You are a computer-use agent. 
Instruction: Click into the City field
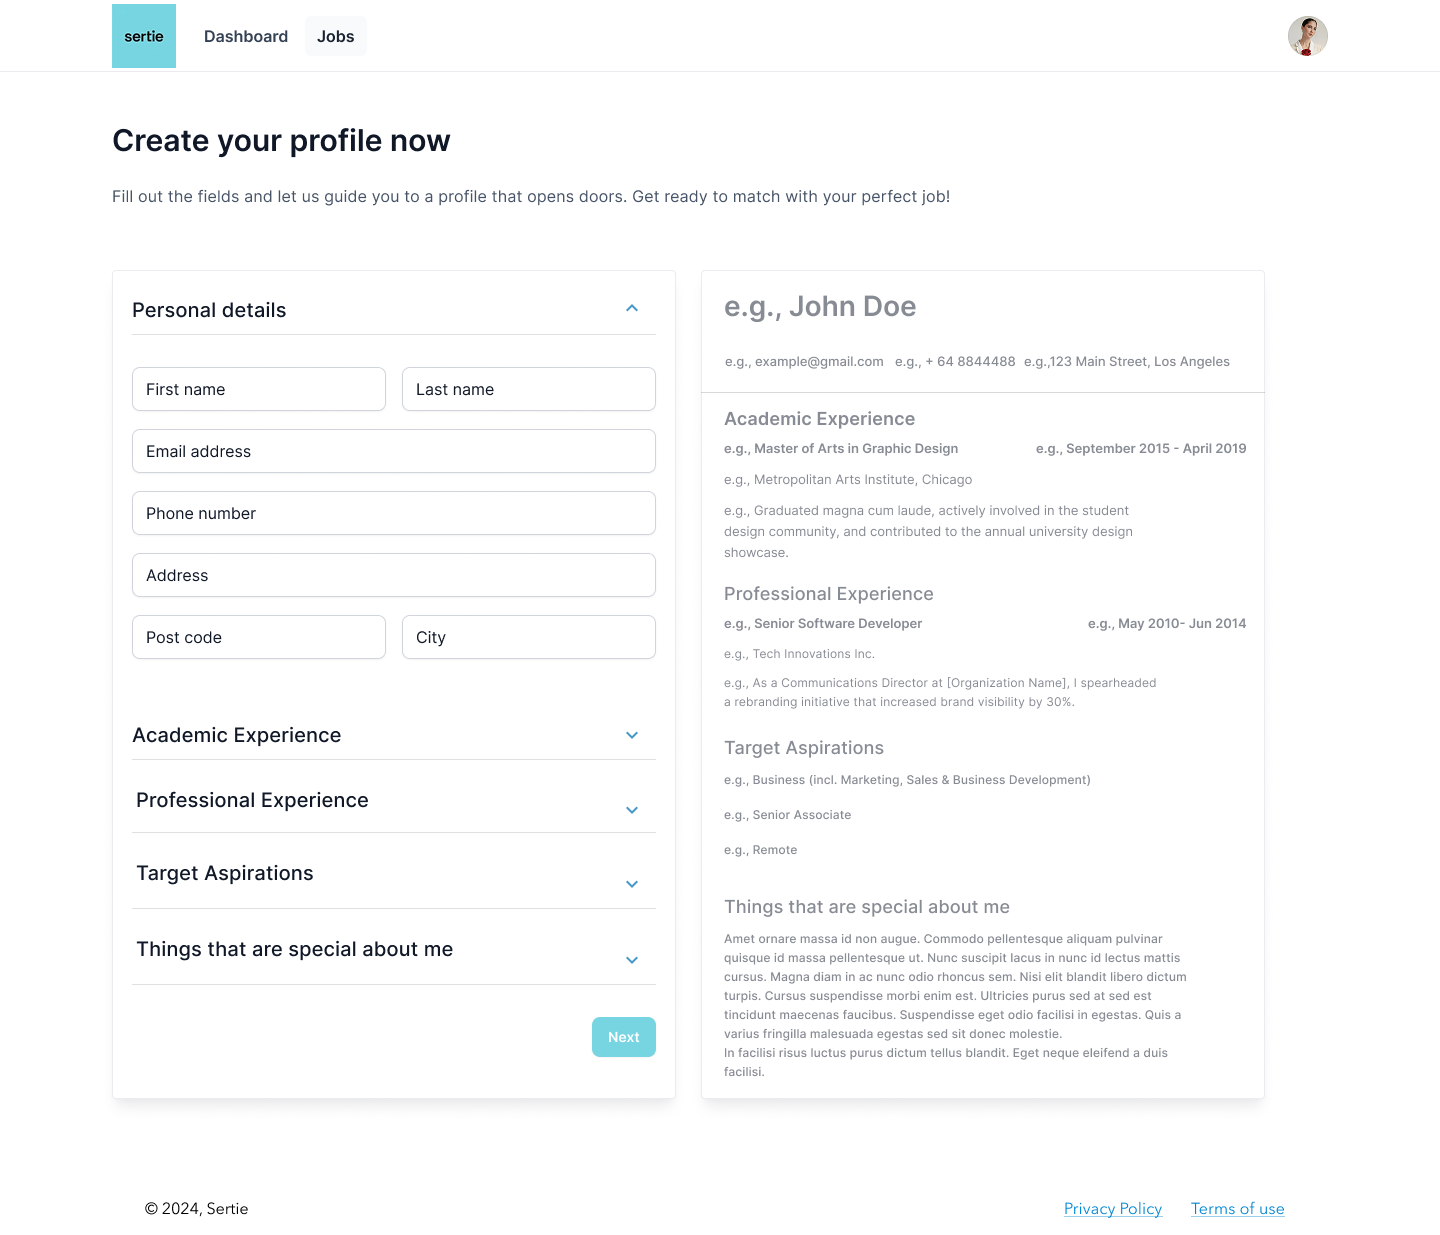(529, 637)
